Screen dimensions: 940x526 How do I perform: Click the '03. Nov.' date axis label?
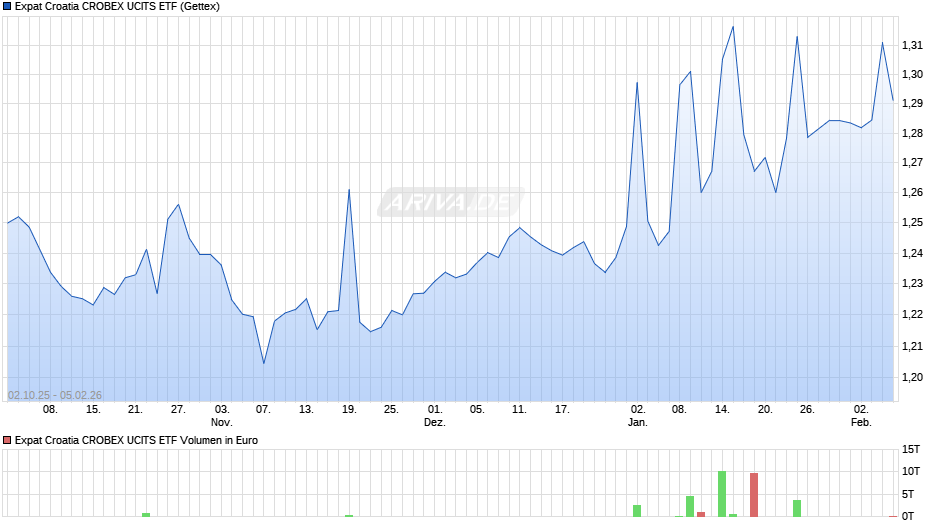222,416
